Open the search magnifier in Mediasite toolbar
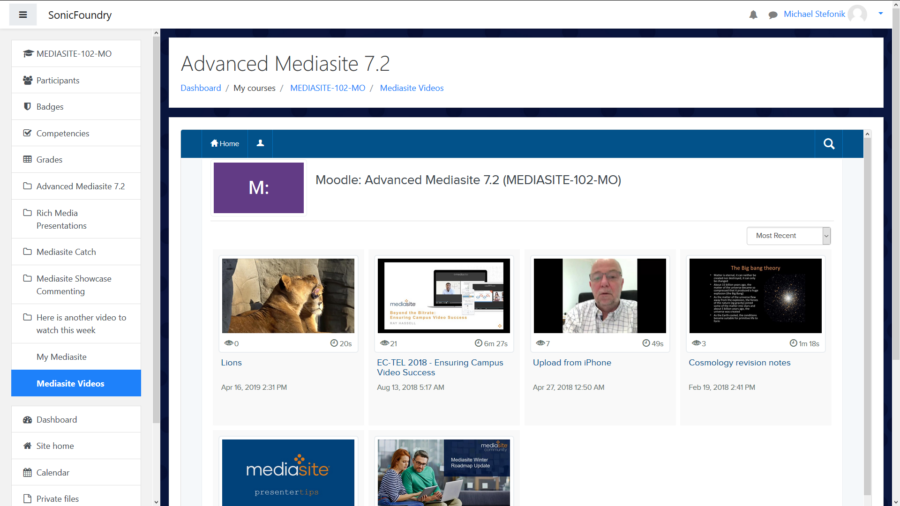This screenshot has height=506, width=900. coord(829,144)
